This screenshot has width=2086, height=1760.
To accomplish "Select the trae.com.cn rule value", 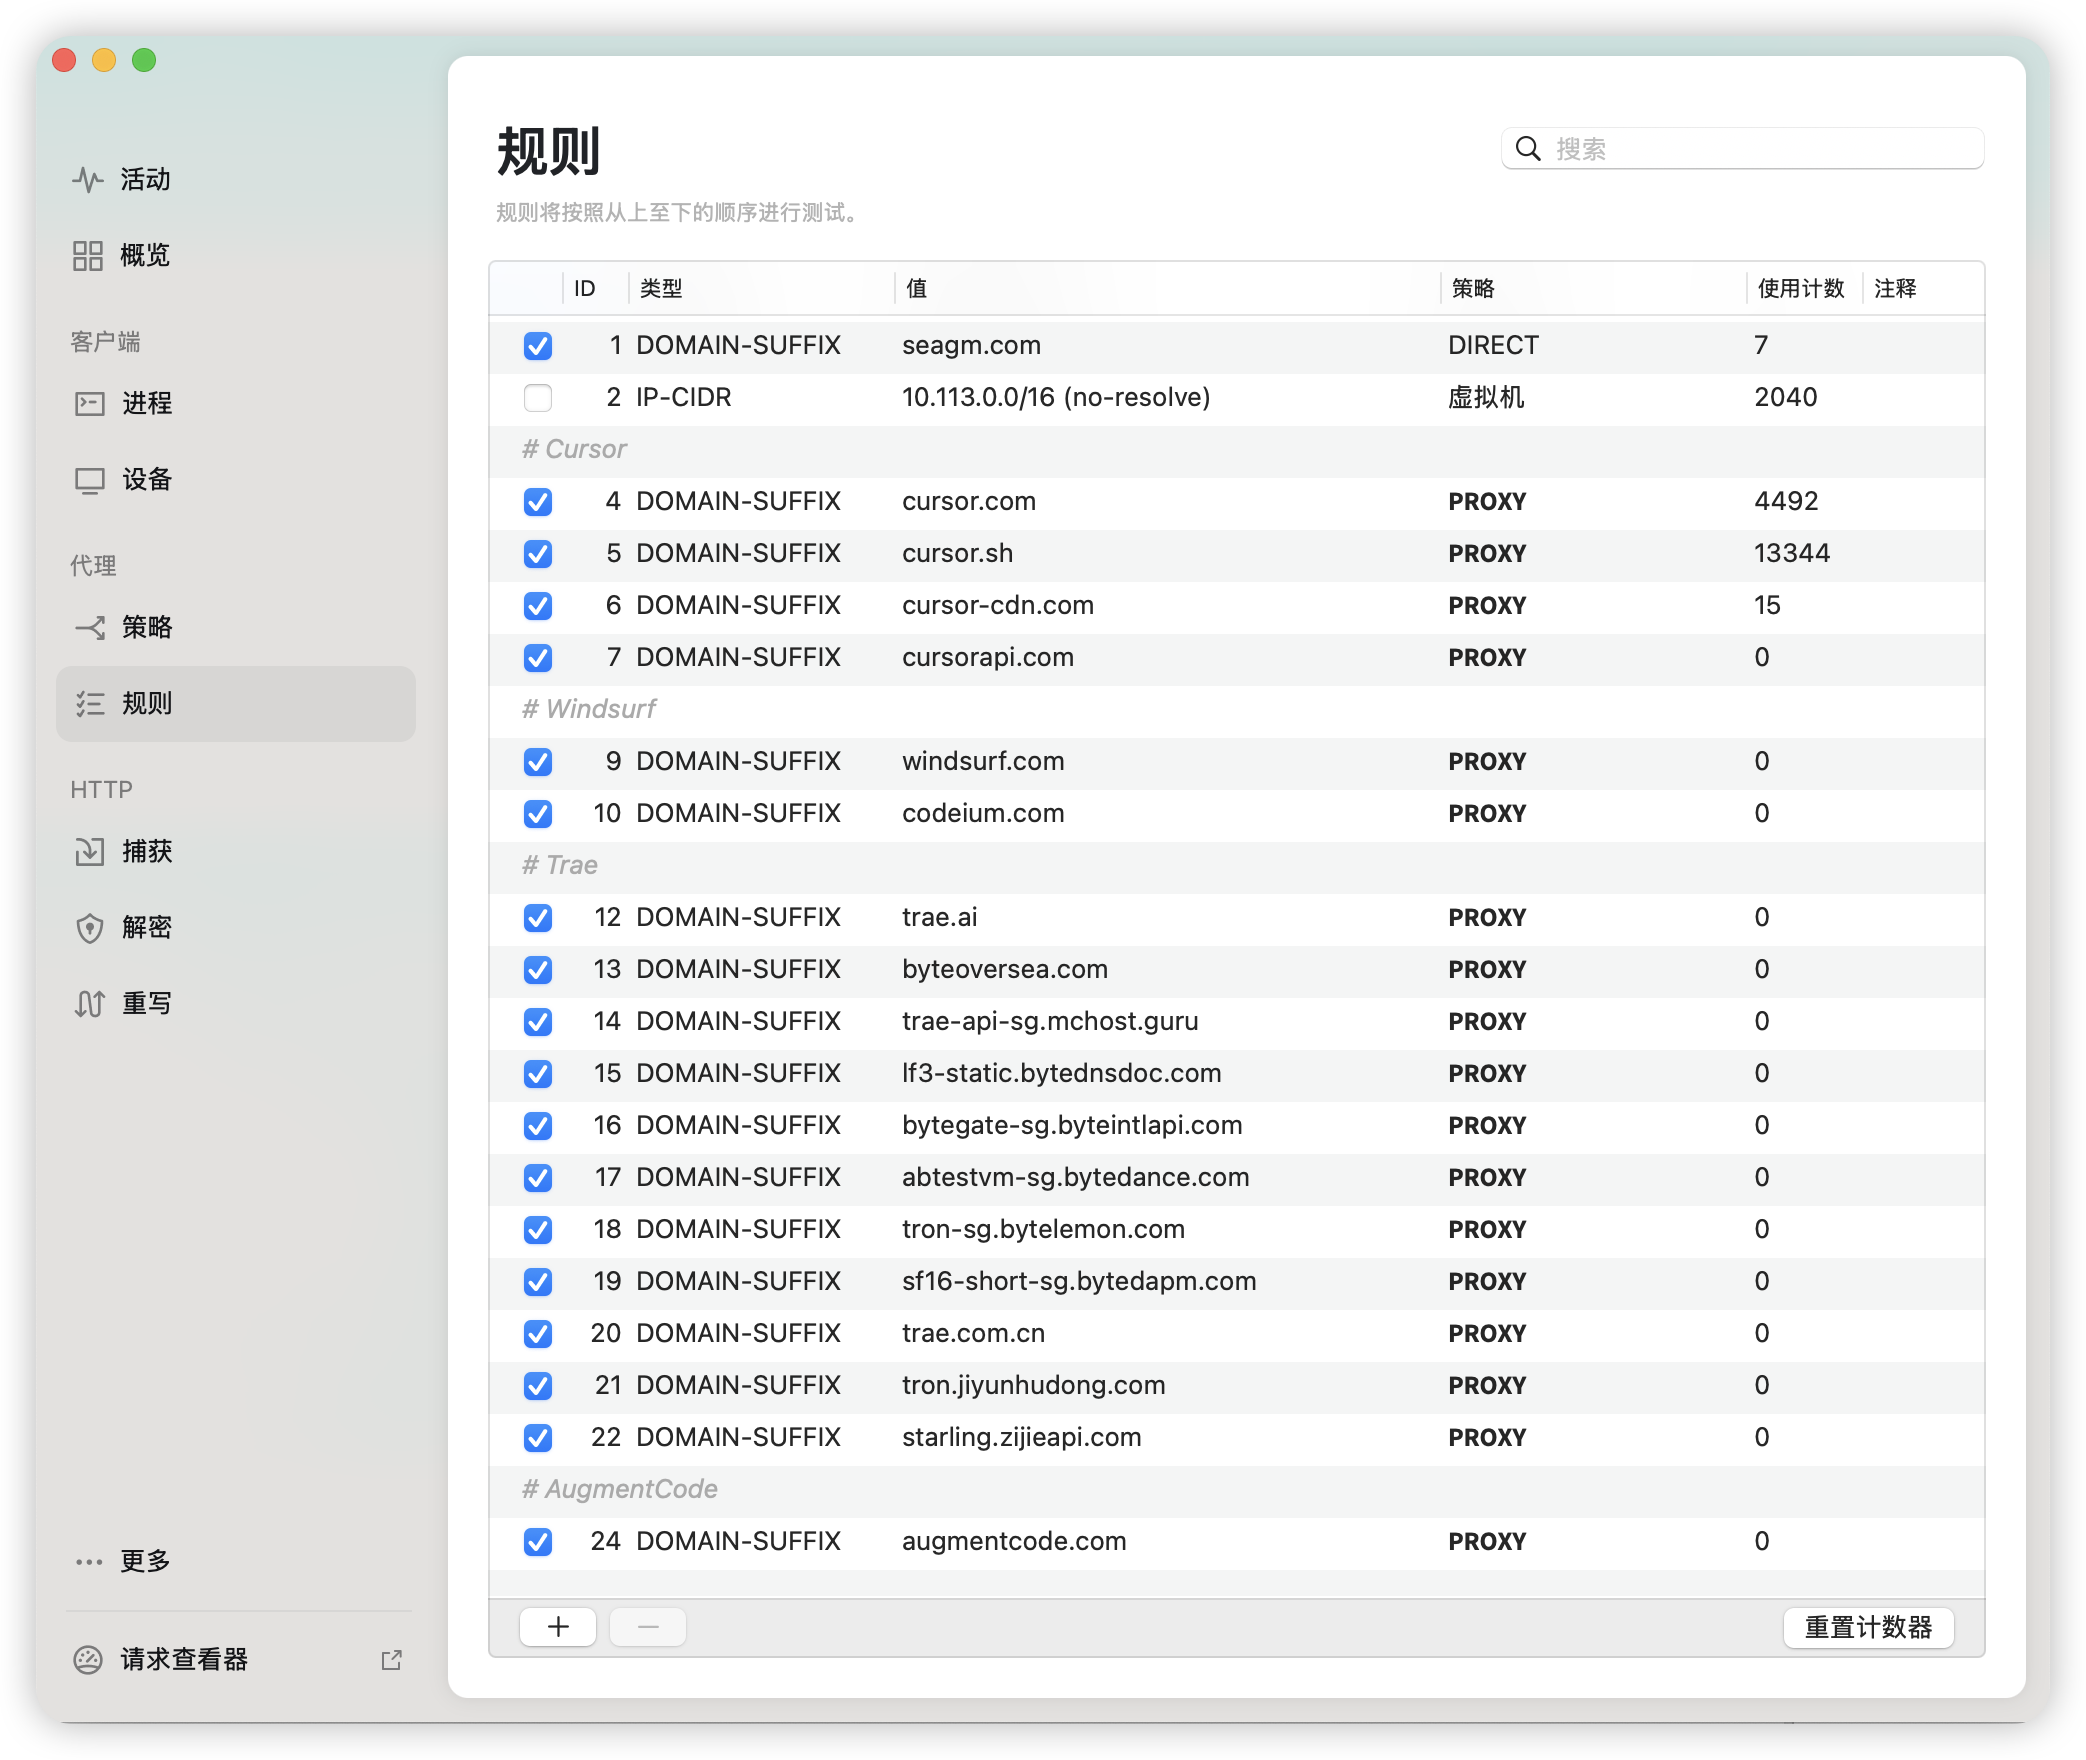I will coord(973,1334).
